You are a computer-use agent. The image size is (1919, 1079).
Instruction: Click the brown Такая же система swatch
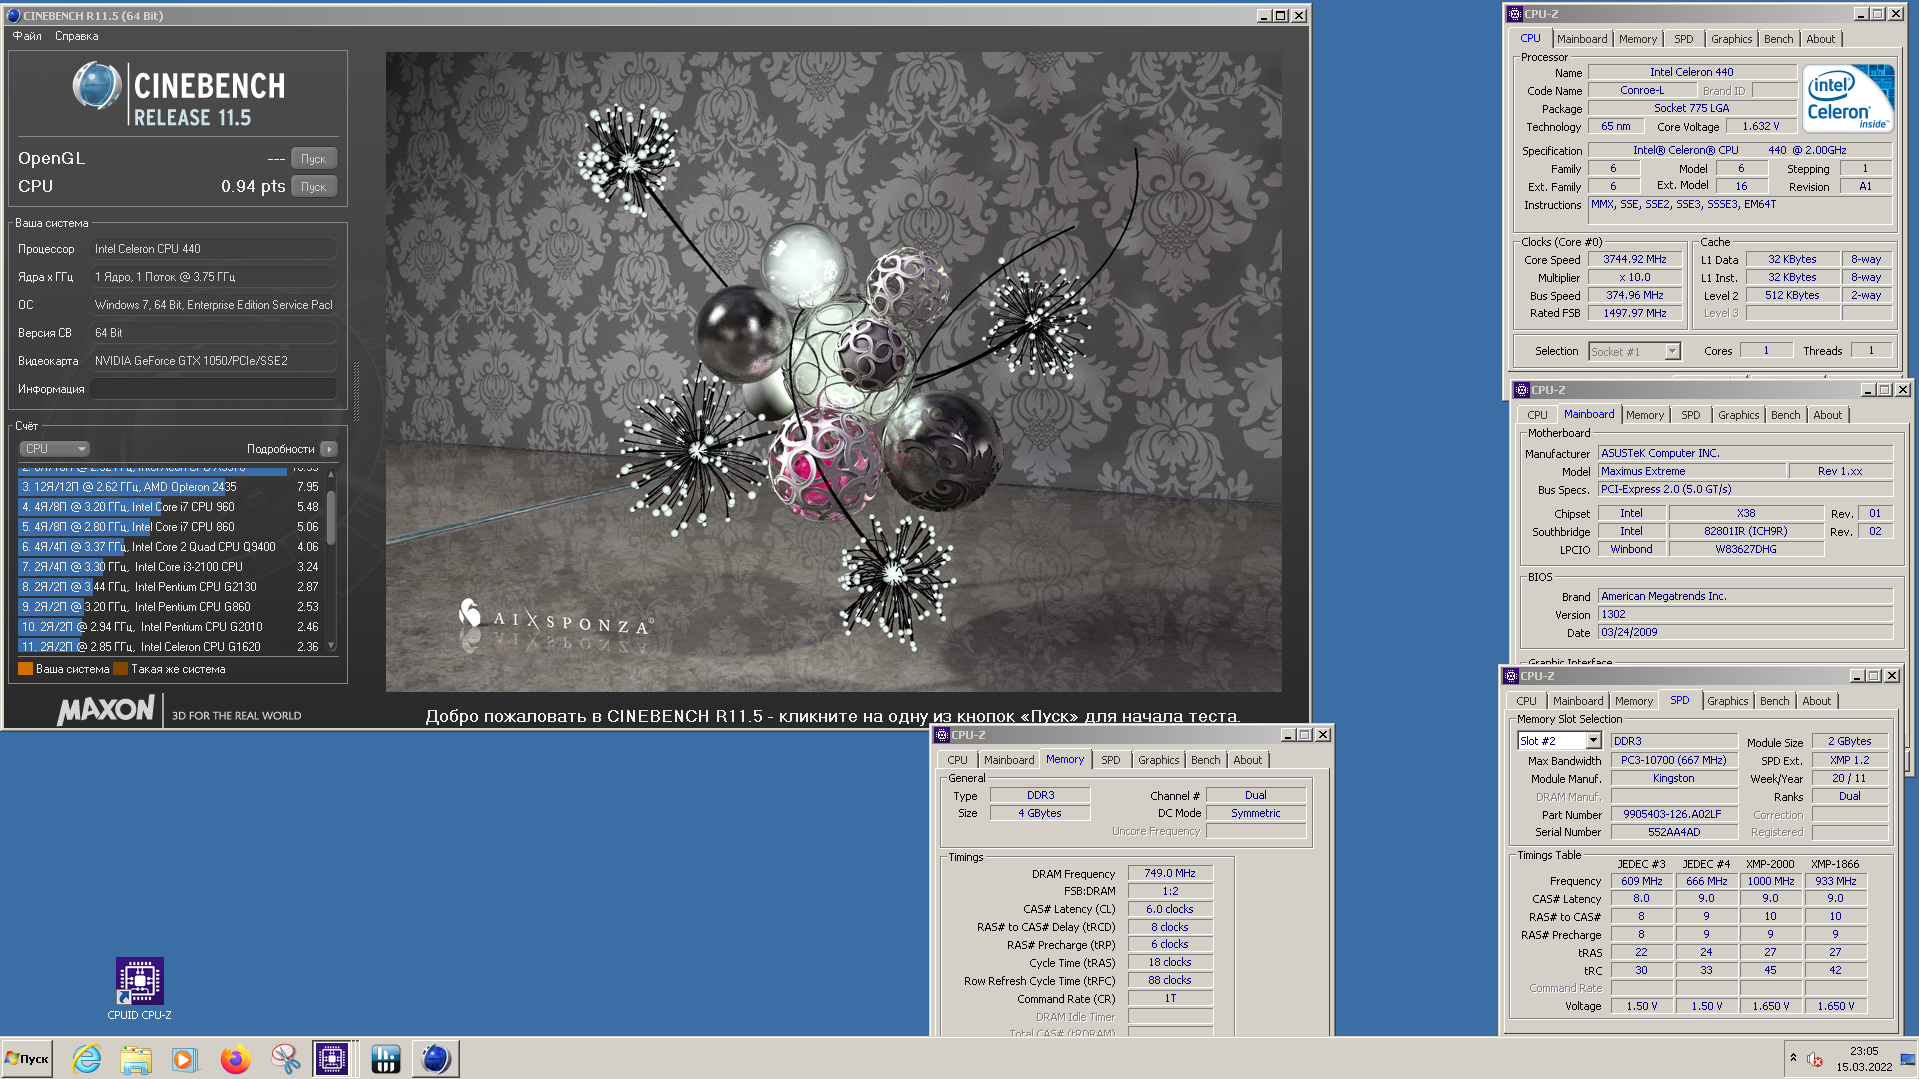pos(121,669)
